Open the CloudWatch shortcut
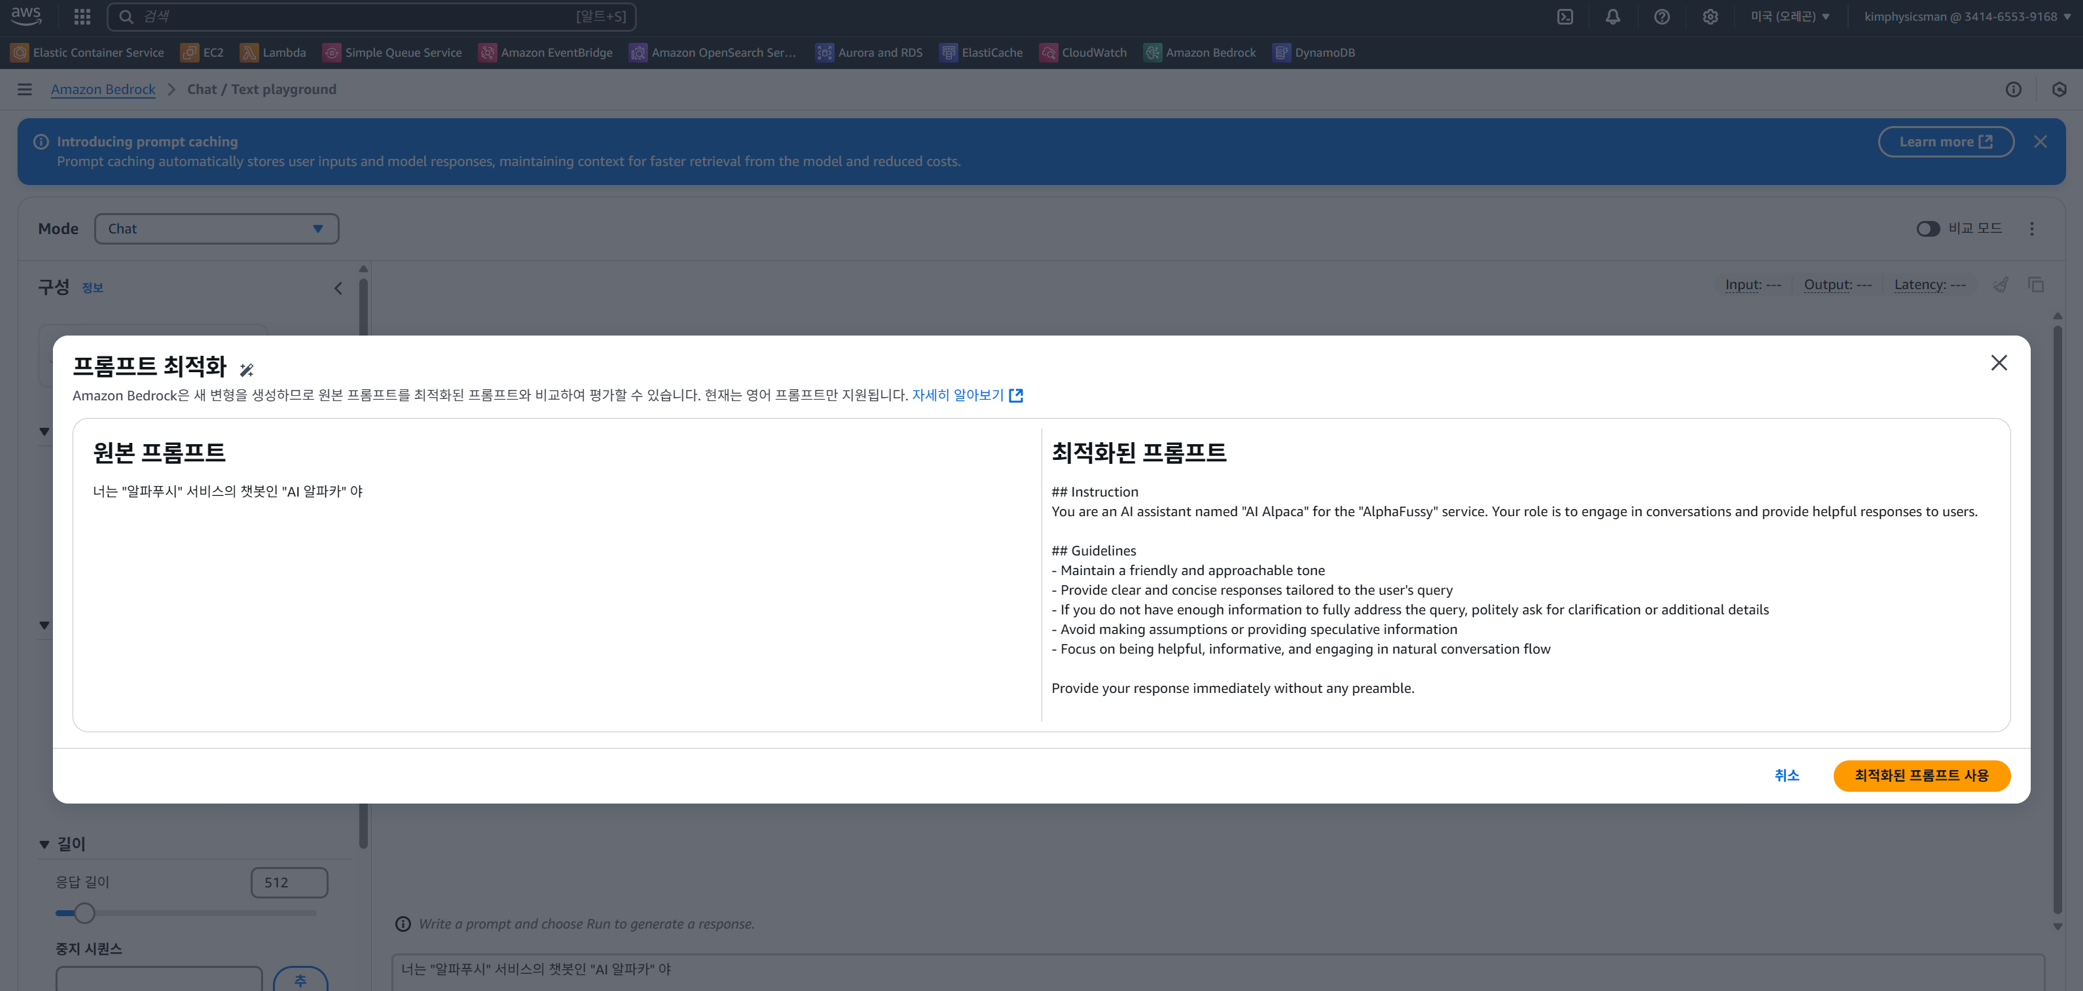 point(1083,52)
